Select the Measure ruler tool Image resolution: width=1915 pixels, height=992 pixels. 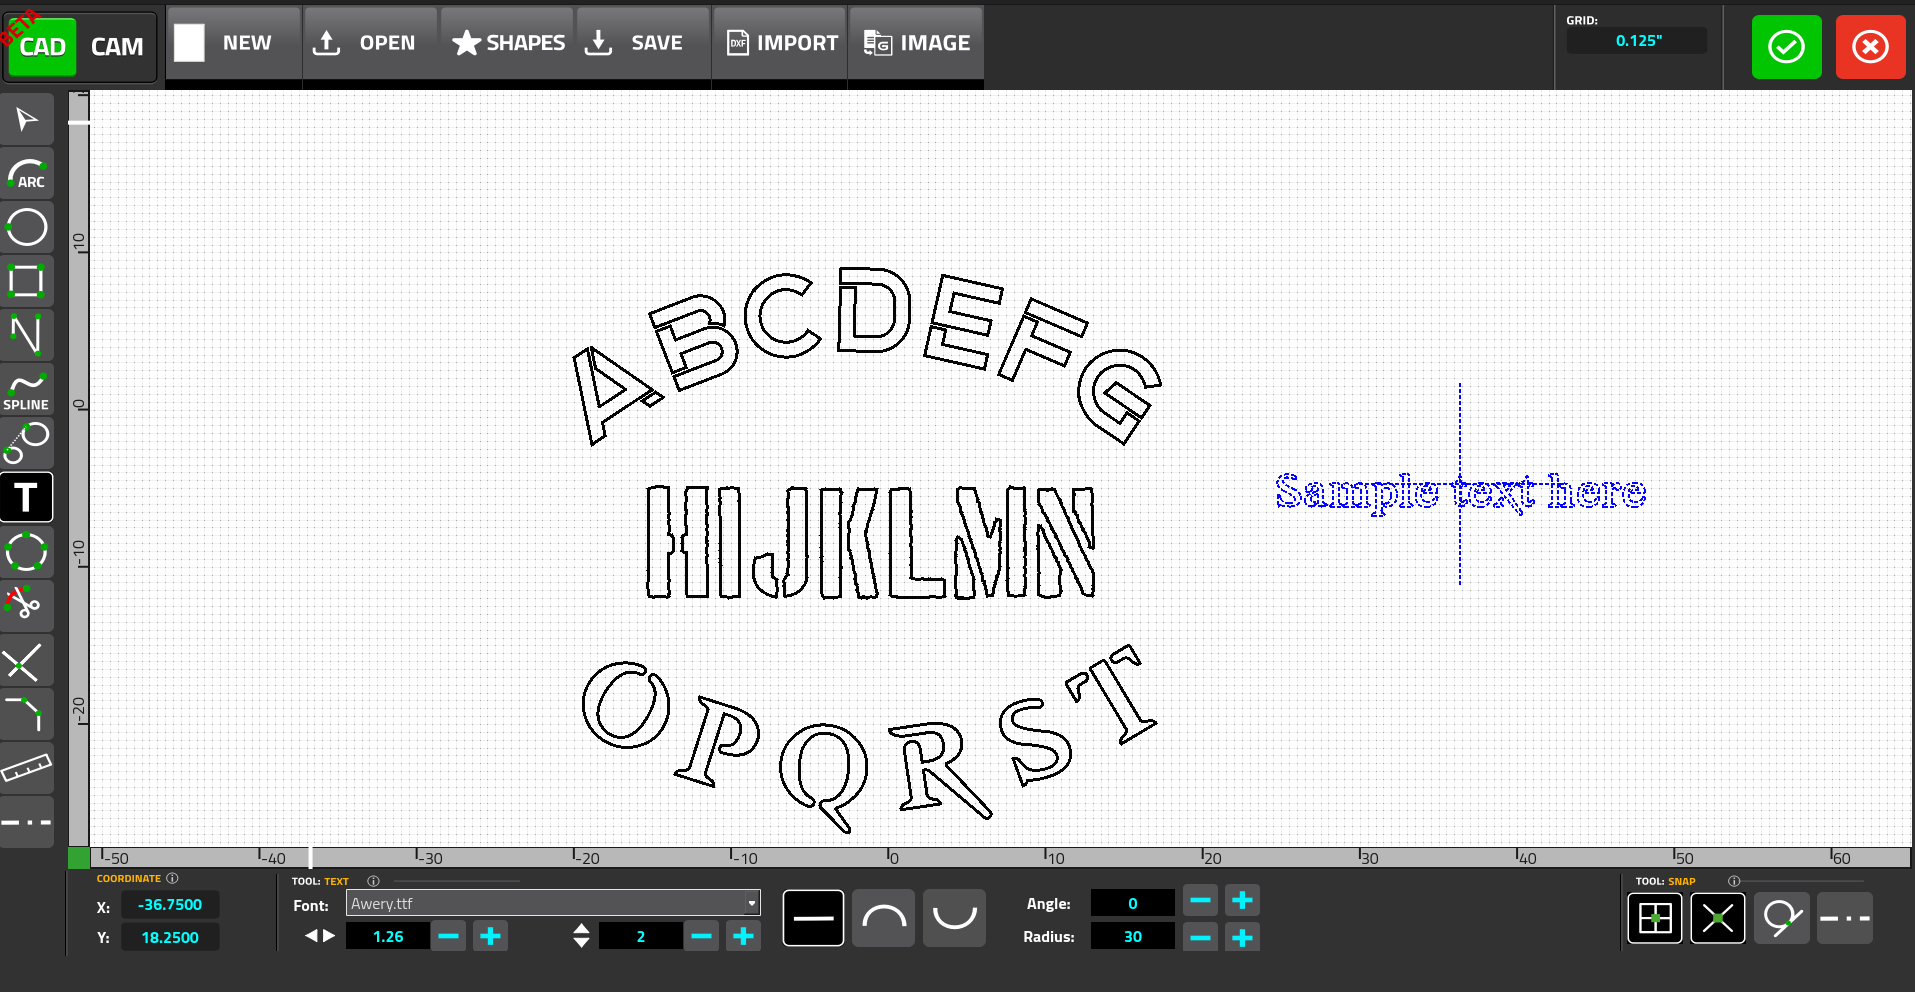click(27, 769)
